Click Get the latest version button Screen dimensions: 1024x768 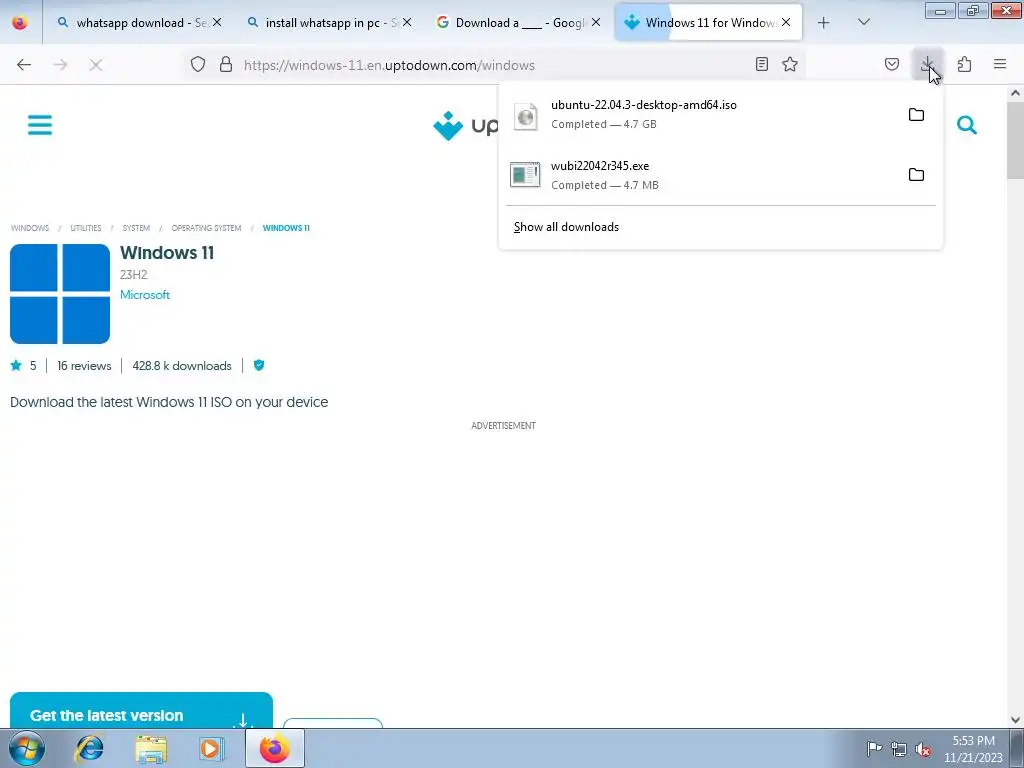(x=141, y=711)
